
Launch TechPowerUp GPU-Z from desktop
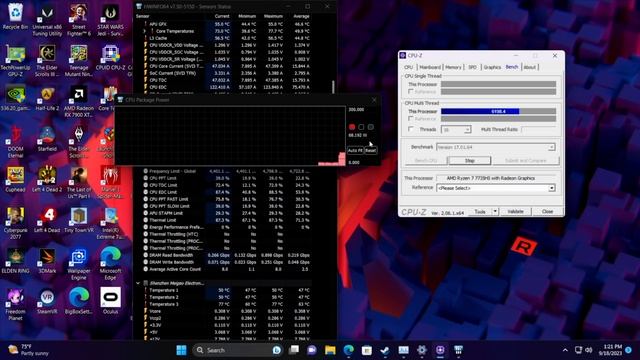[15, 60]
